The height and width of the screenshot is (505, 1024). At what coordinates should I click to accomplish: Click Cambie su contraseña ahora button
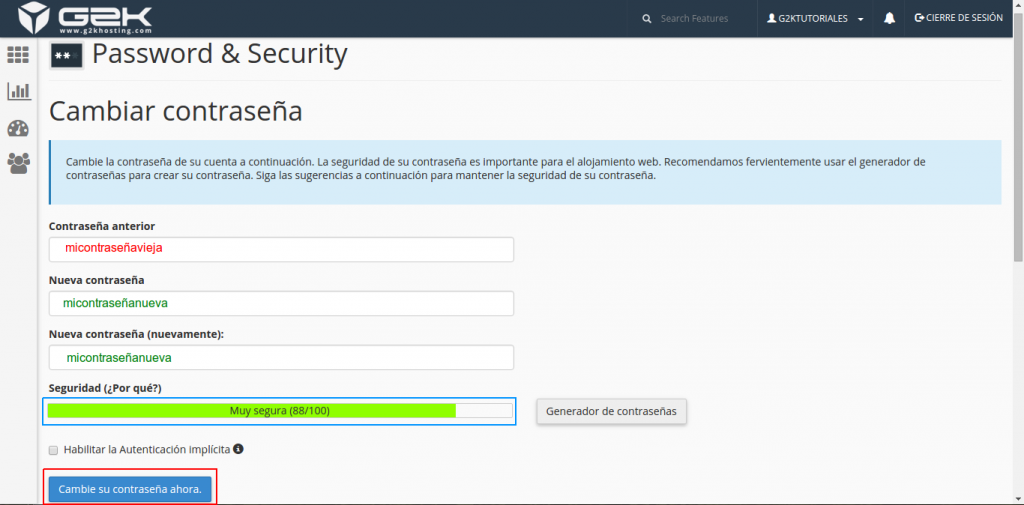click(x=130, y=489)
